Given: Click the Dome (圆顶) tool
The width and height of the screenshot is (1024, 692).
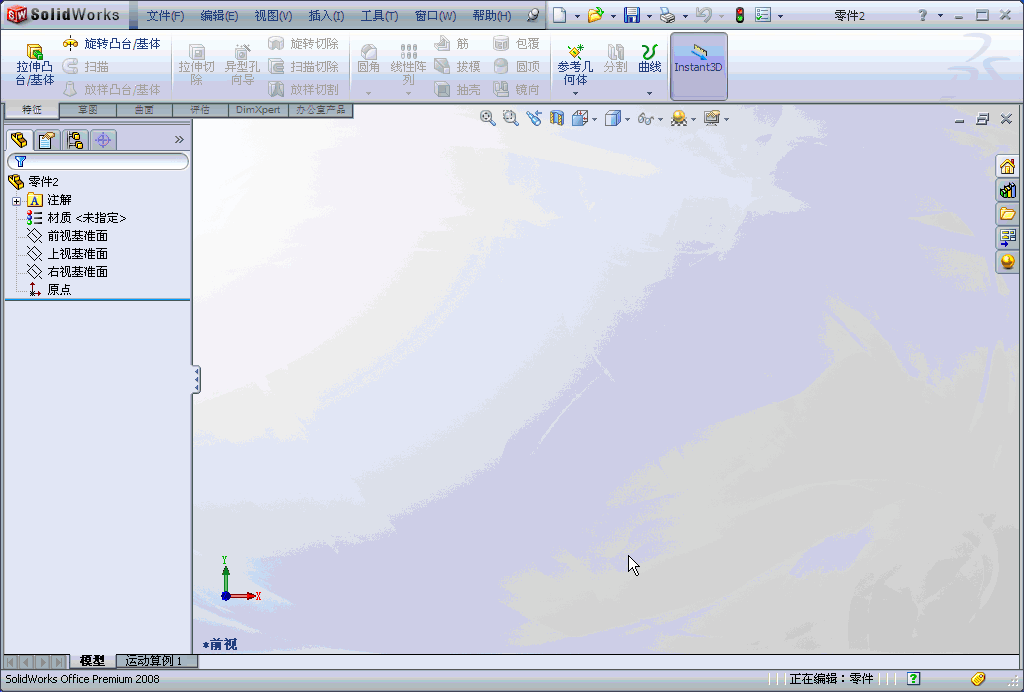Looking at the screenshot, I should tap(517, 66).
